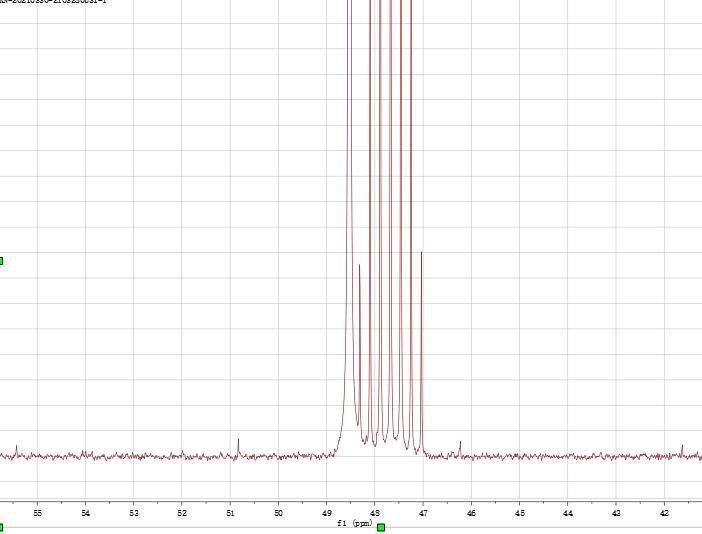702x534 pixels.
Task: Click the green handle at bottom-left corner
Action: click(1, 528)
